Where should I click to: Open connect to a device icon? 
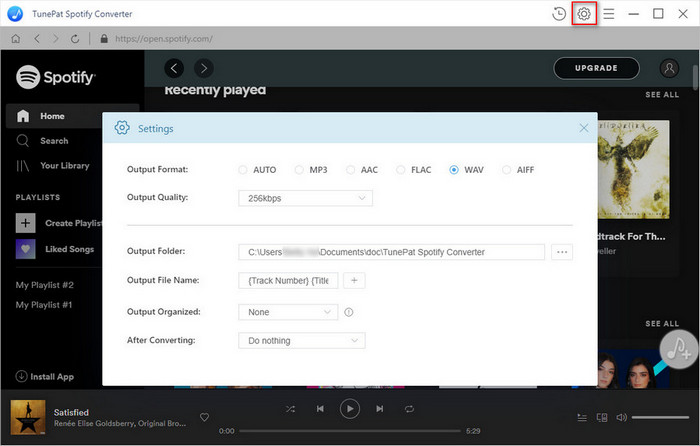pyautogui.click(x=602, y=418)
